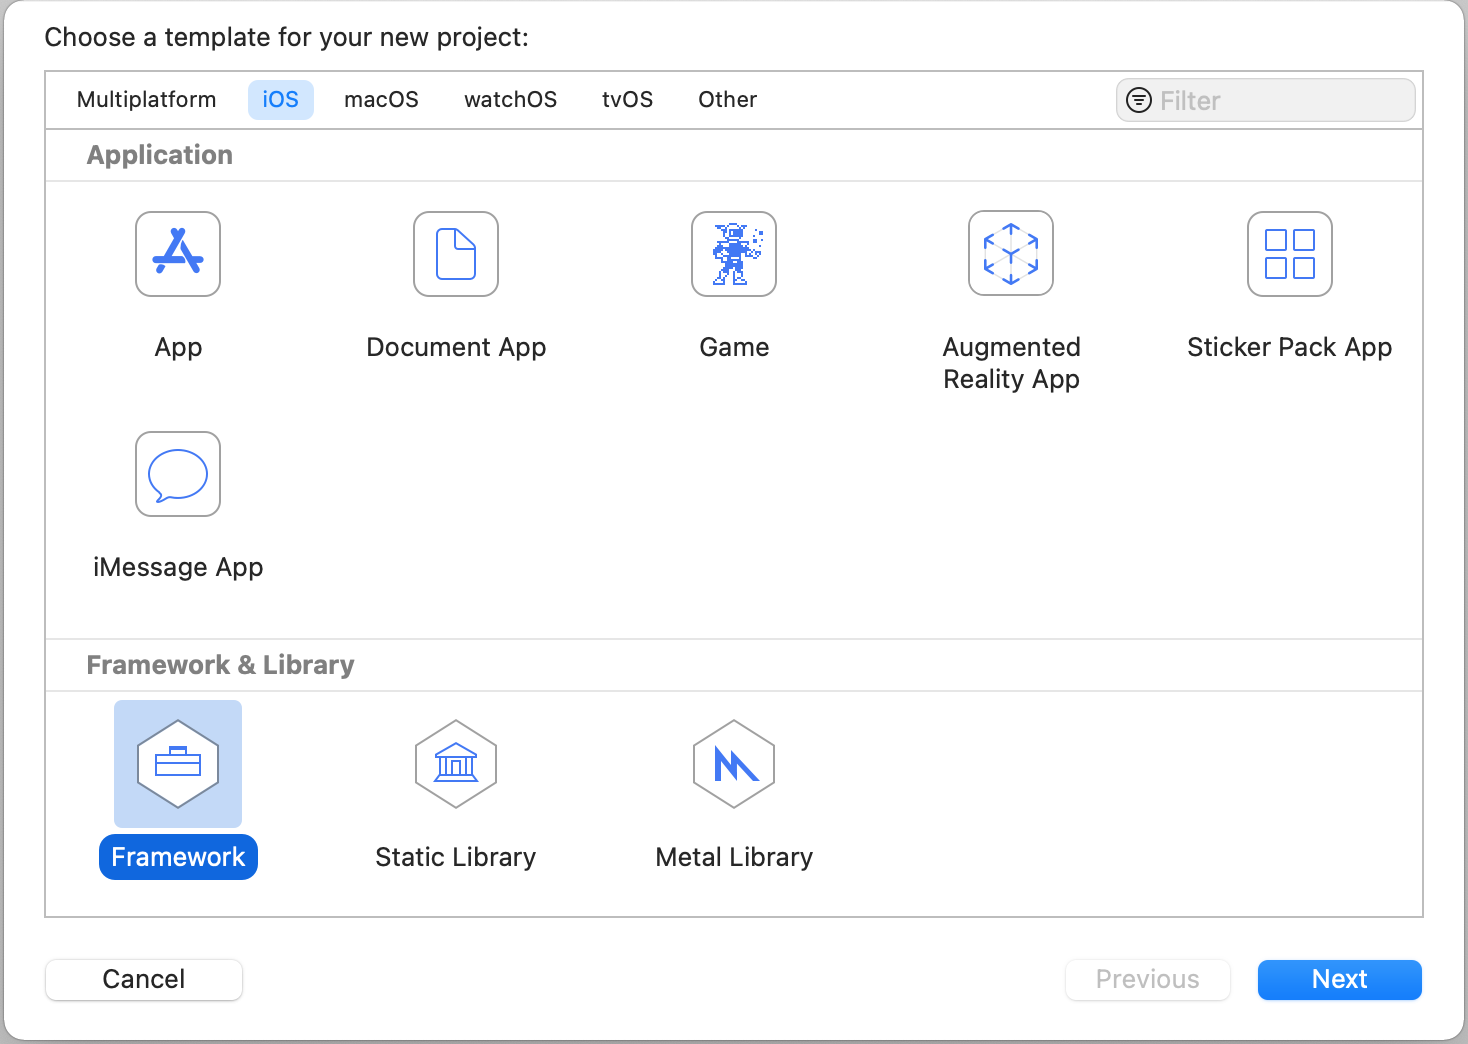
Task: Focus the Filter text field
Action: pos(1266,100)
